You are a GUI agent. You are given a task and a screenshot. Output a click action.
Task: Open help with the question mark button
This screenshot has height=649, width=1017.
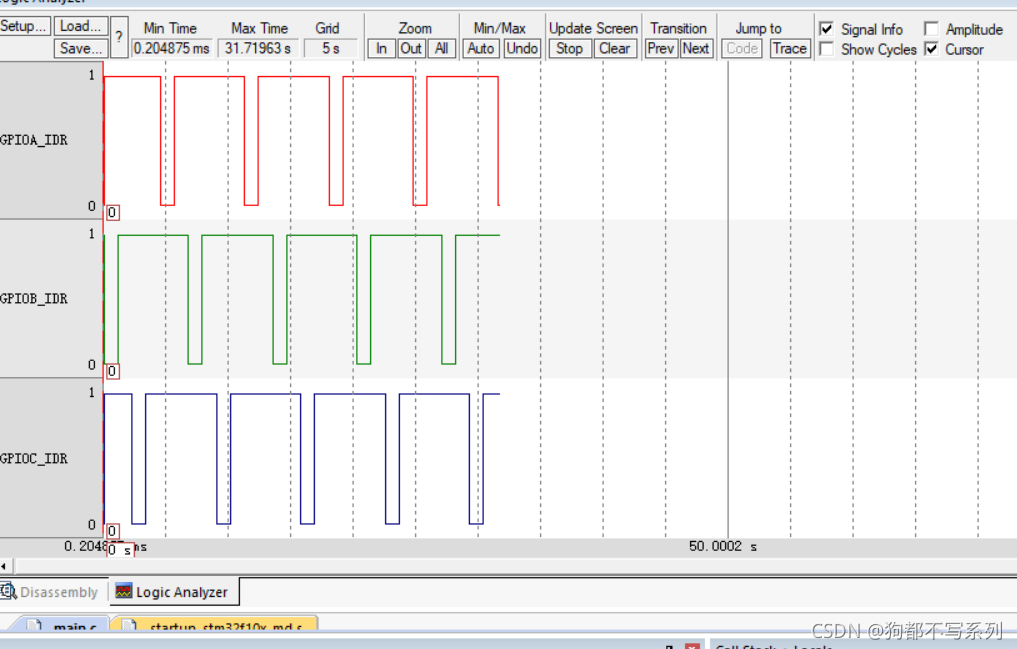click(119, 37)
